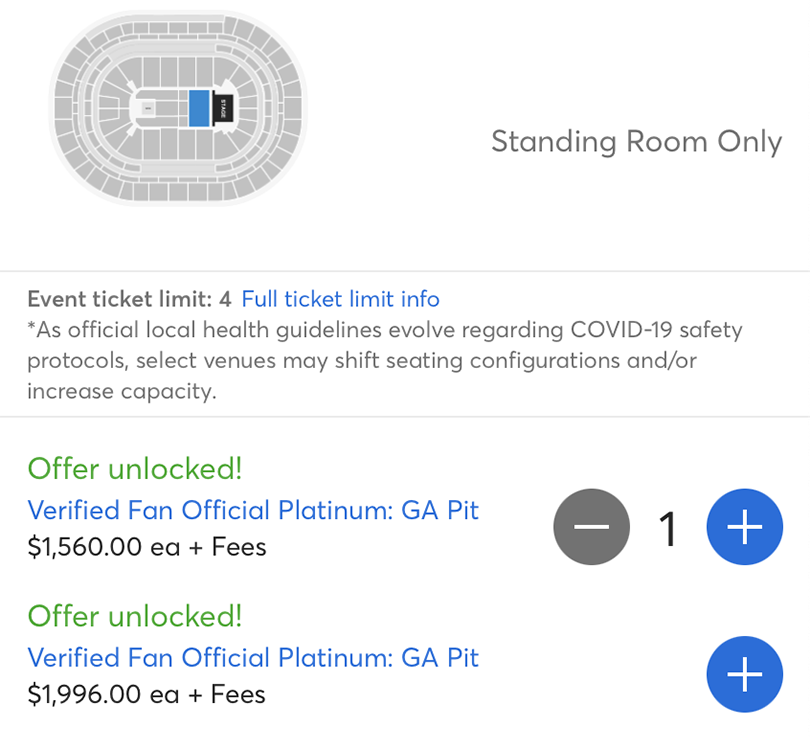The height and width of the screenshot is (737, 810).
Task: Click the Event ticket limit: 4 label
Action: pyautogui.click(x=129, y=299)
